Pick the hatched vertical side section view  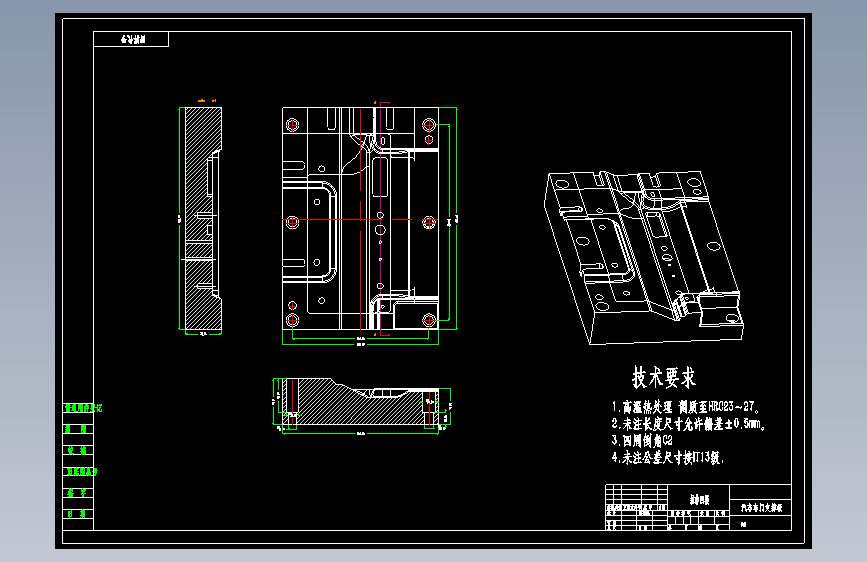[x=203, y=220]
